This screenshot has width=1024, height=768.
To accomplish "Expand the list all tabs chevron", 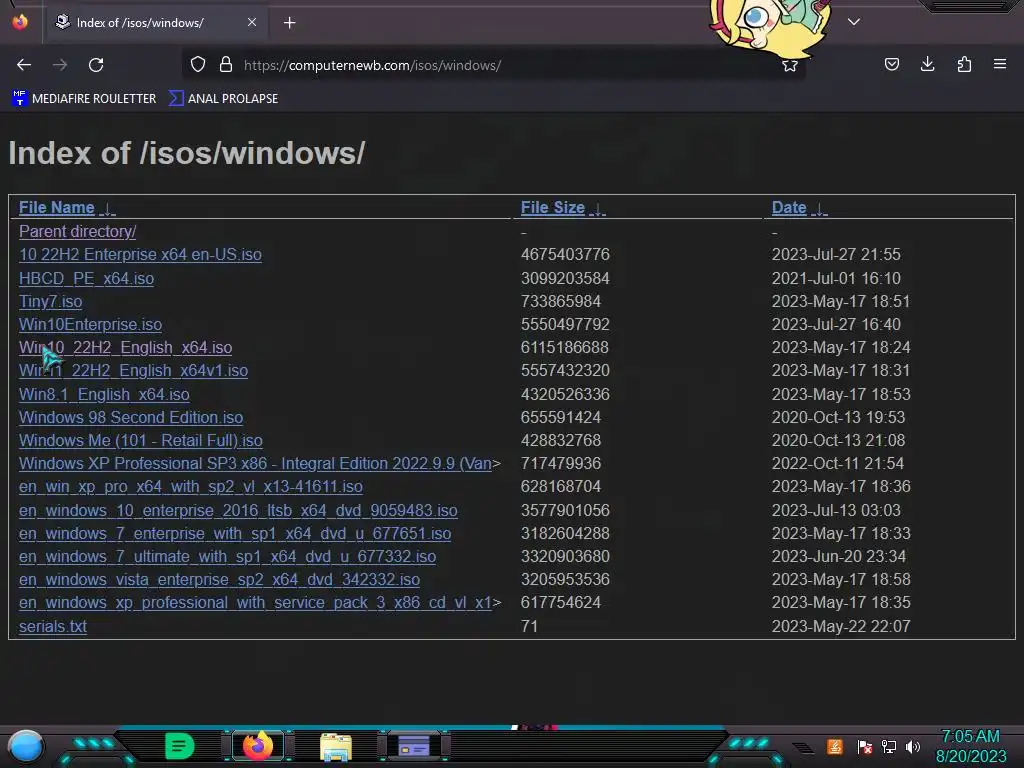I will pos(854,22).
